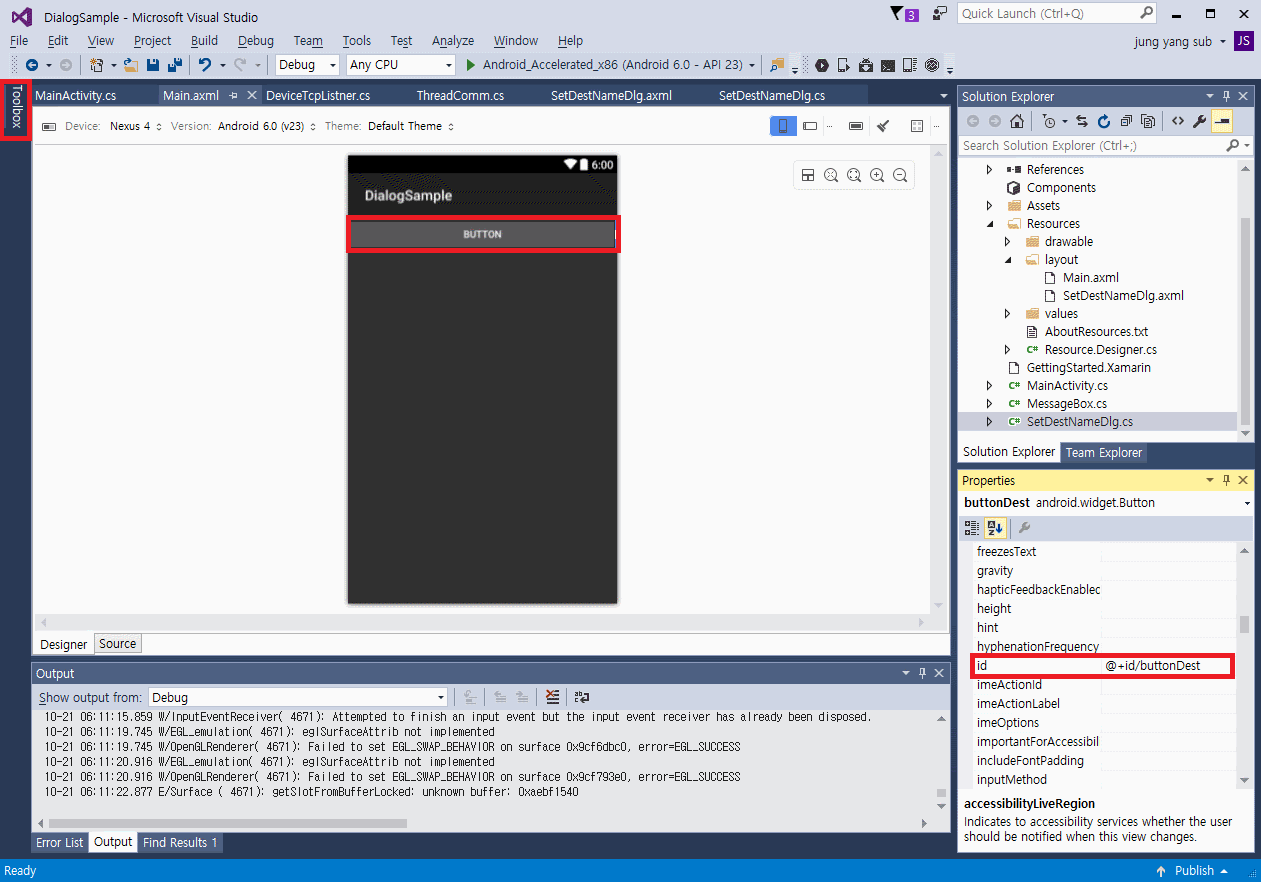Viewport: 1261px width, 882px height.
Task: Switch to the DeviceTcpListner.cs tab
Action: click(318, 96)
